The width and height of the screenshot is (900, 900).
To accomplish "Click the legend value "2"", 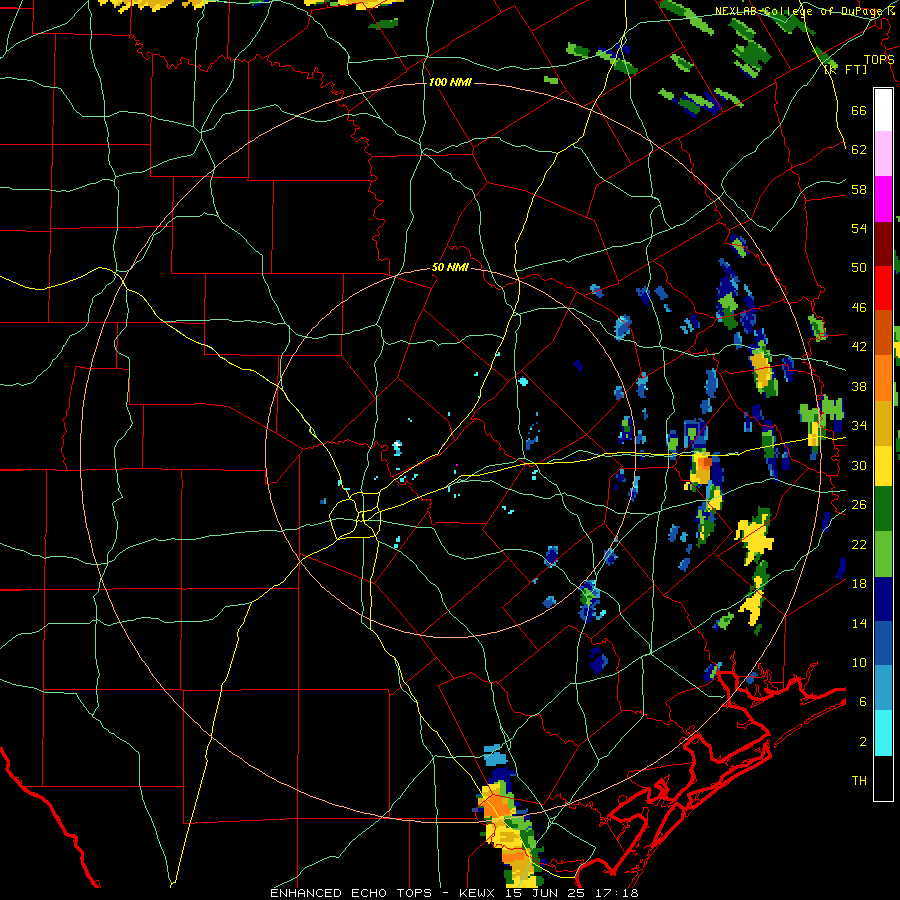I will 863,742.
